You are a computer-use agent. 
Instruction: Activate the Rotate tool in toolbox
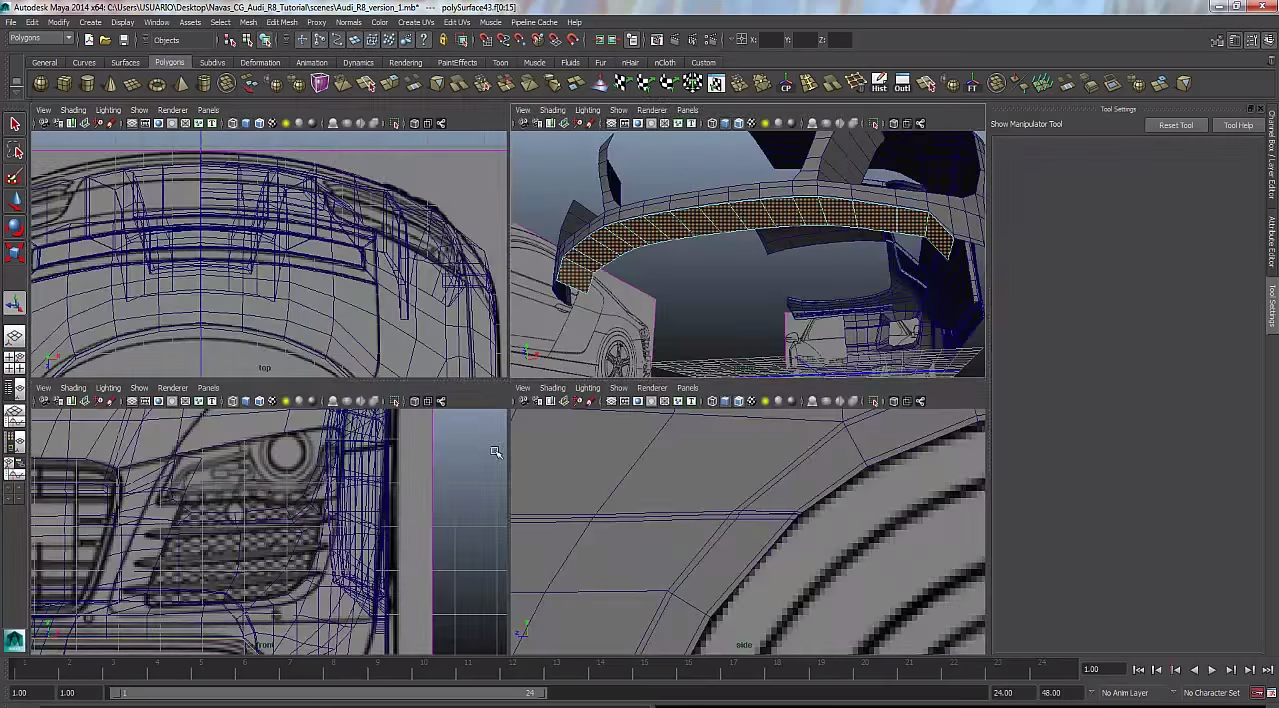coord(14,226)
